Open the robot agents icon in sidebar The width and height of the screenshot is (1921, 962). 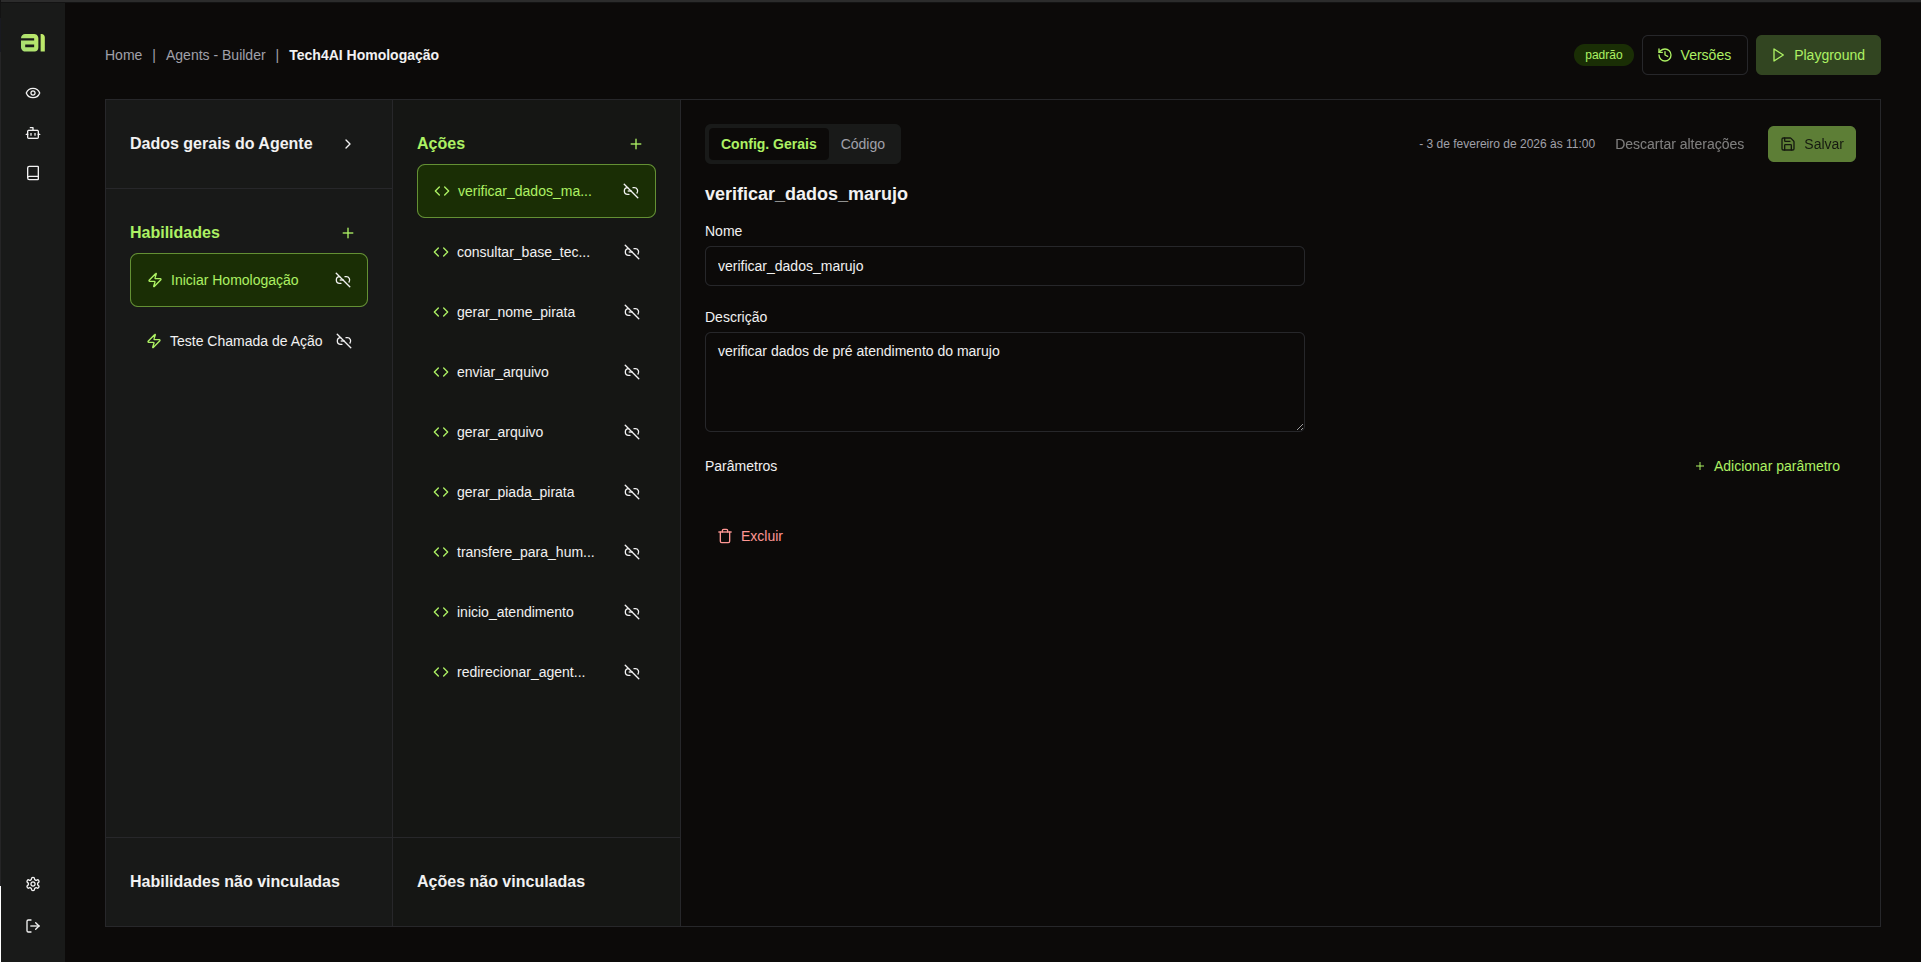coord(33,133)
